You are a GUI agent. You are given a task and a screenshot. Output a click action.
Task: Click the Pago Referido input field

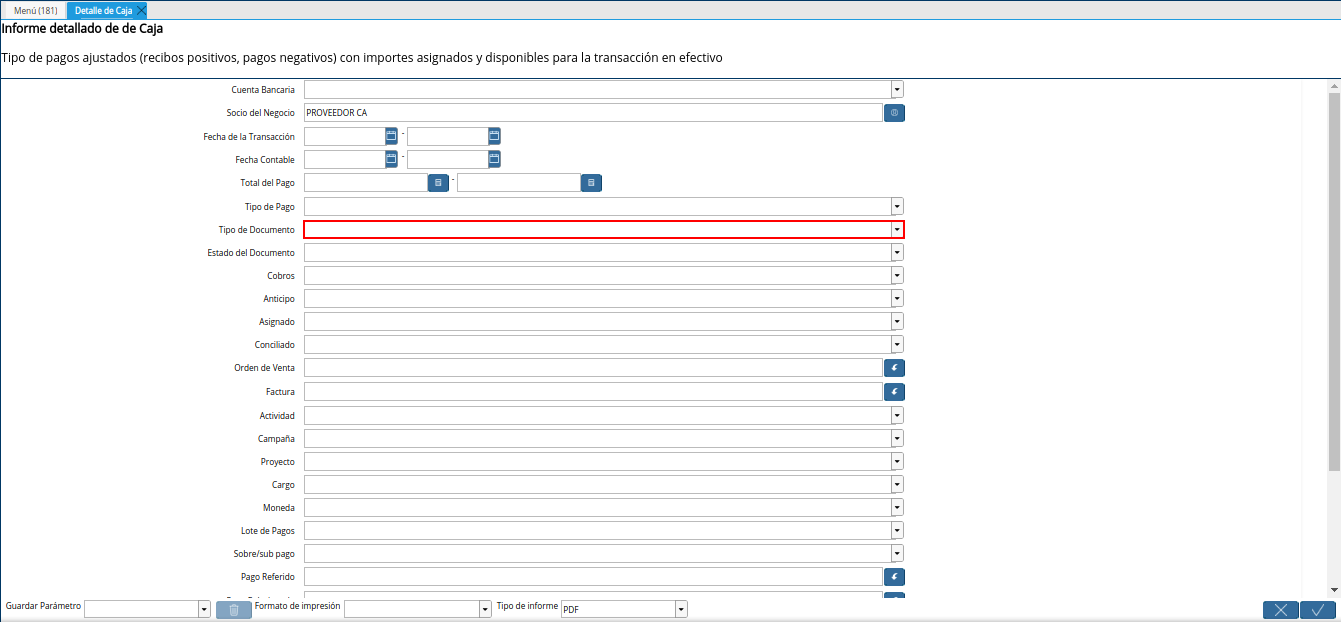point(593,577)
